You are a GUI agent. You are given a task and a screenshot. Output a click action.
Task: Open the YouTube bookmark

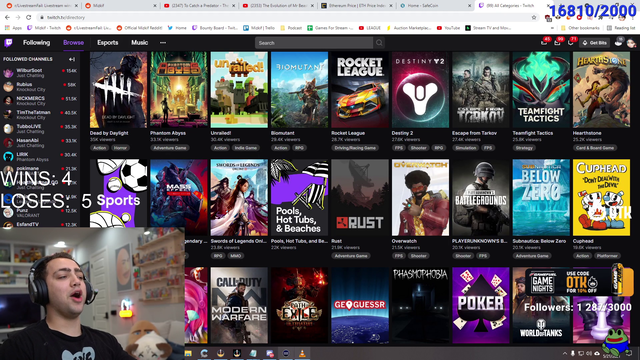tap(448, 28)
